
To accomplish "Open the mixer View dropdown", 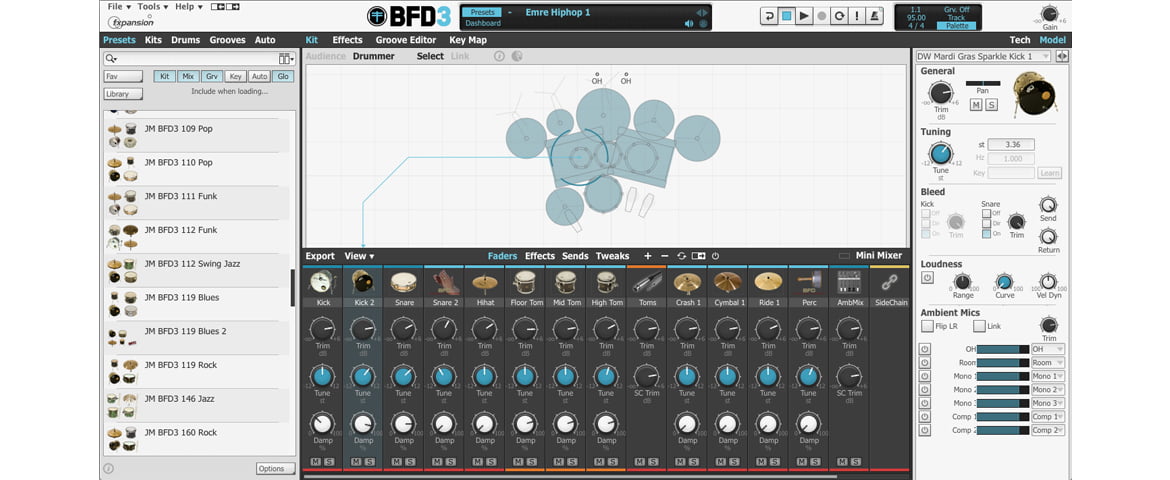I will coord(359,256).
